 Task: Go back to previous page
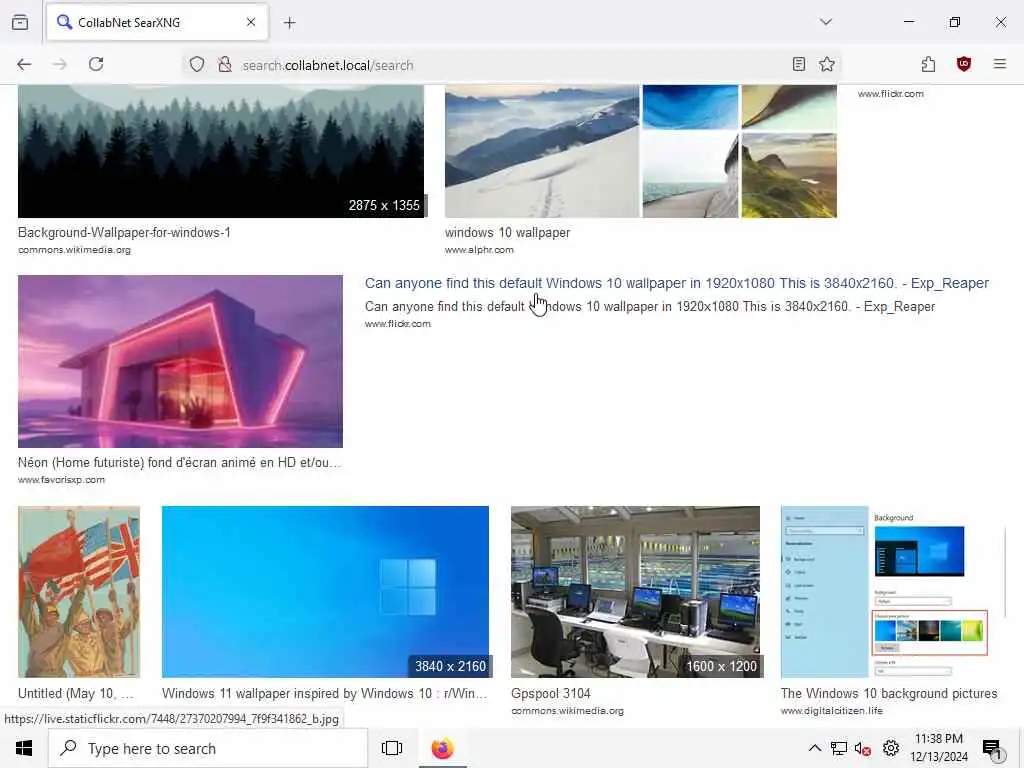coord(24,64)
